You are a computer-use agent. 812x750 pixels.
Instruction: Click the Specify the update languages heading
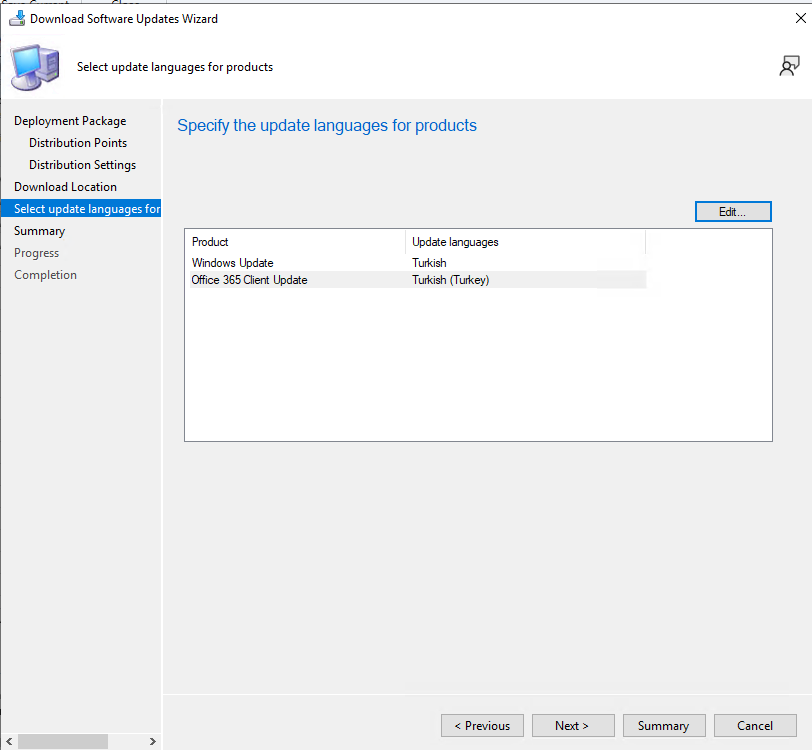327,125
